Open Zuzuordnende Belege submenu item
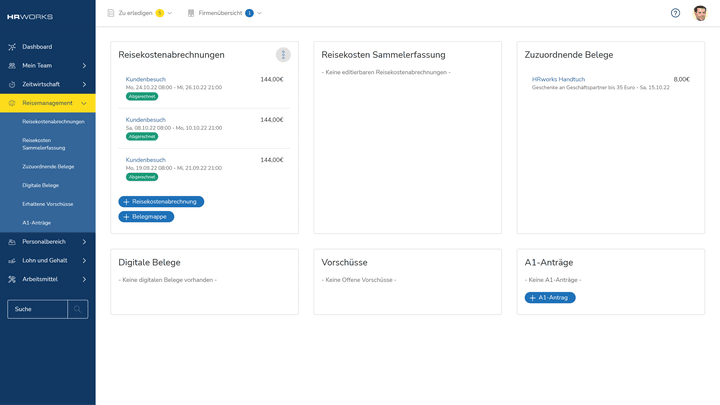This screenshot has width=720, height=405. pos(48,167)
